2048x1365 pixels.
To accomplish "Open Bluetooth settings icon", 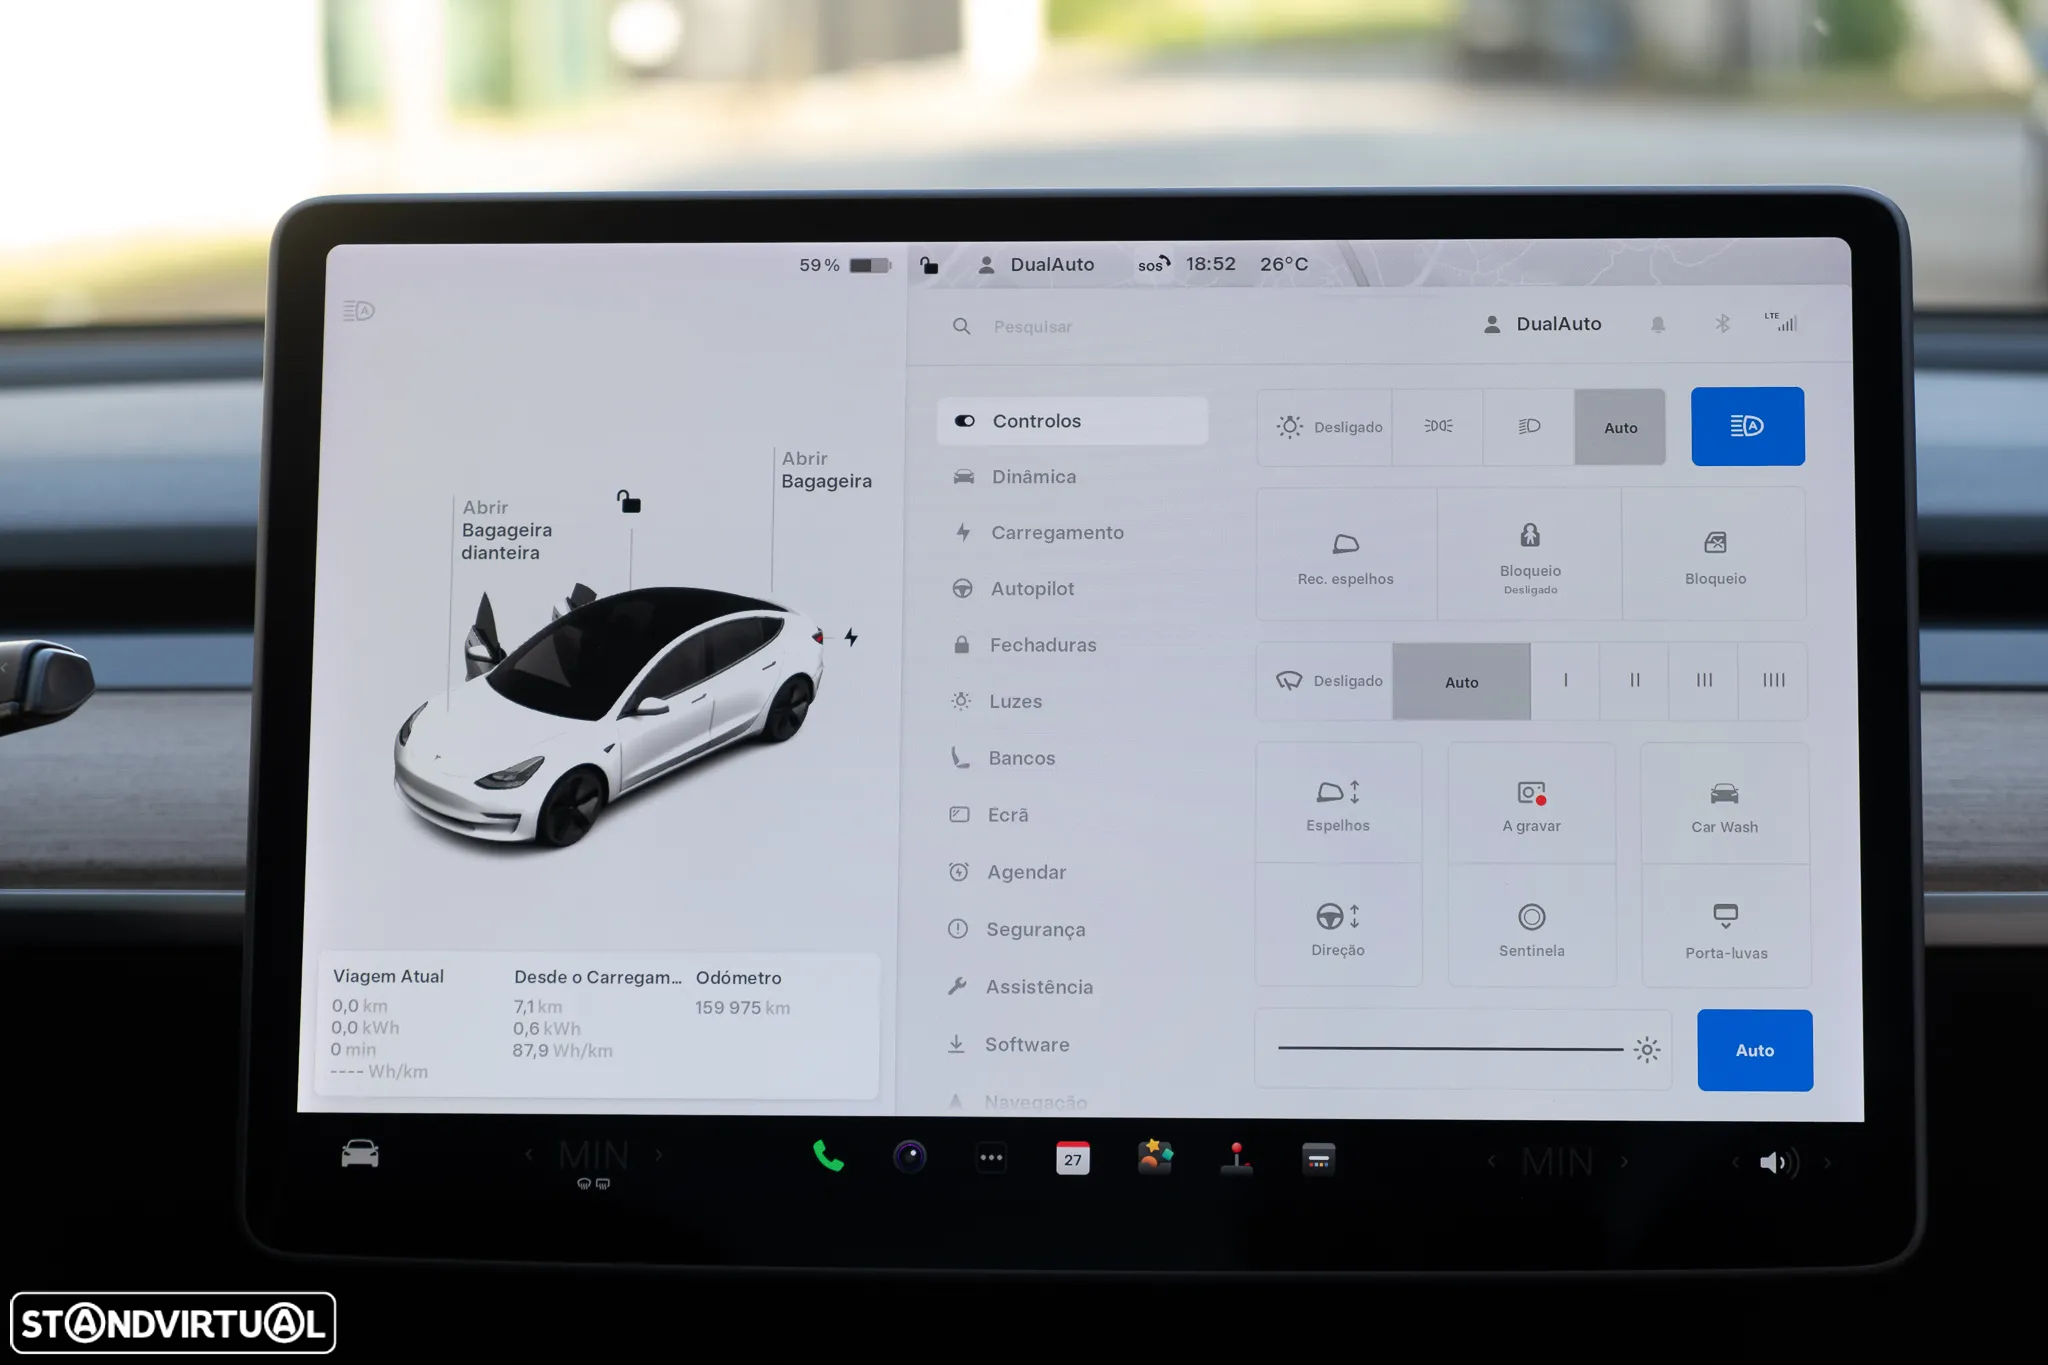I will (1722, 324).
